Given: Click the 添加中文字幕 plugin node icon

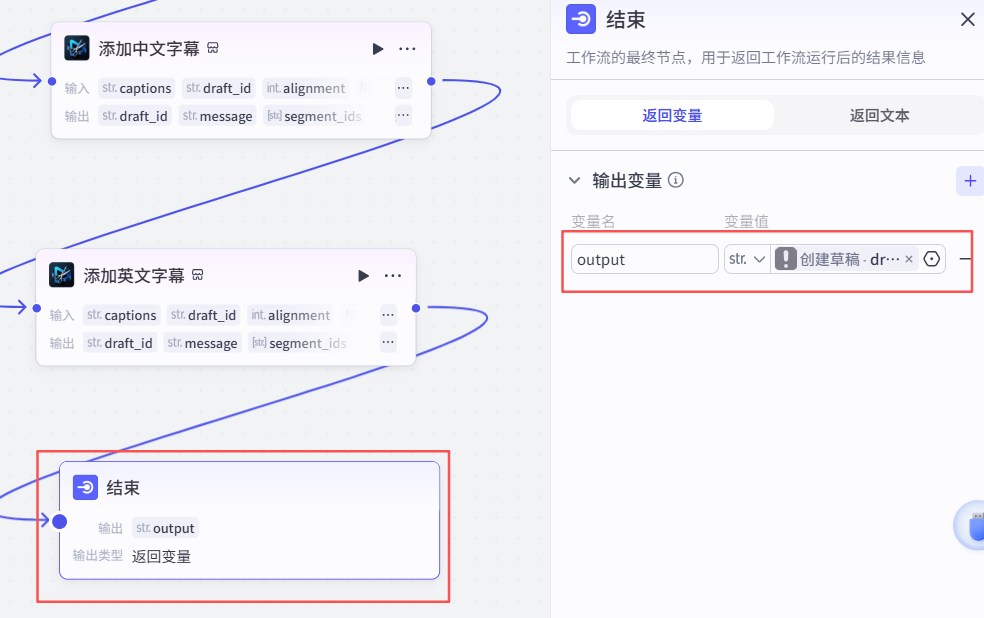Looking at the screenshot, I should (79, 47).
